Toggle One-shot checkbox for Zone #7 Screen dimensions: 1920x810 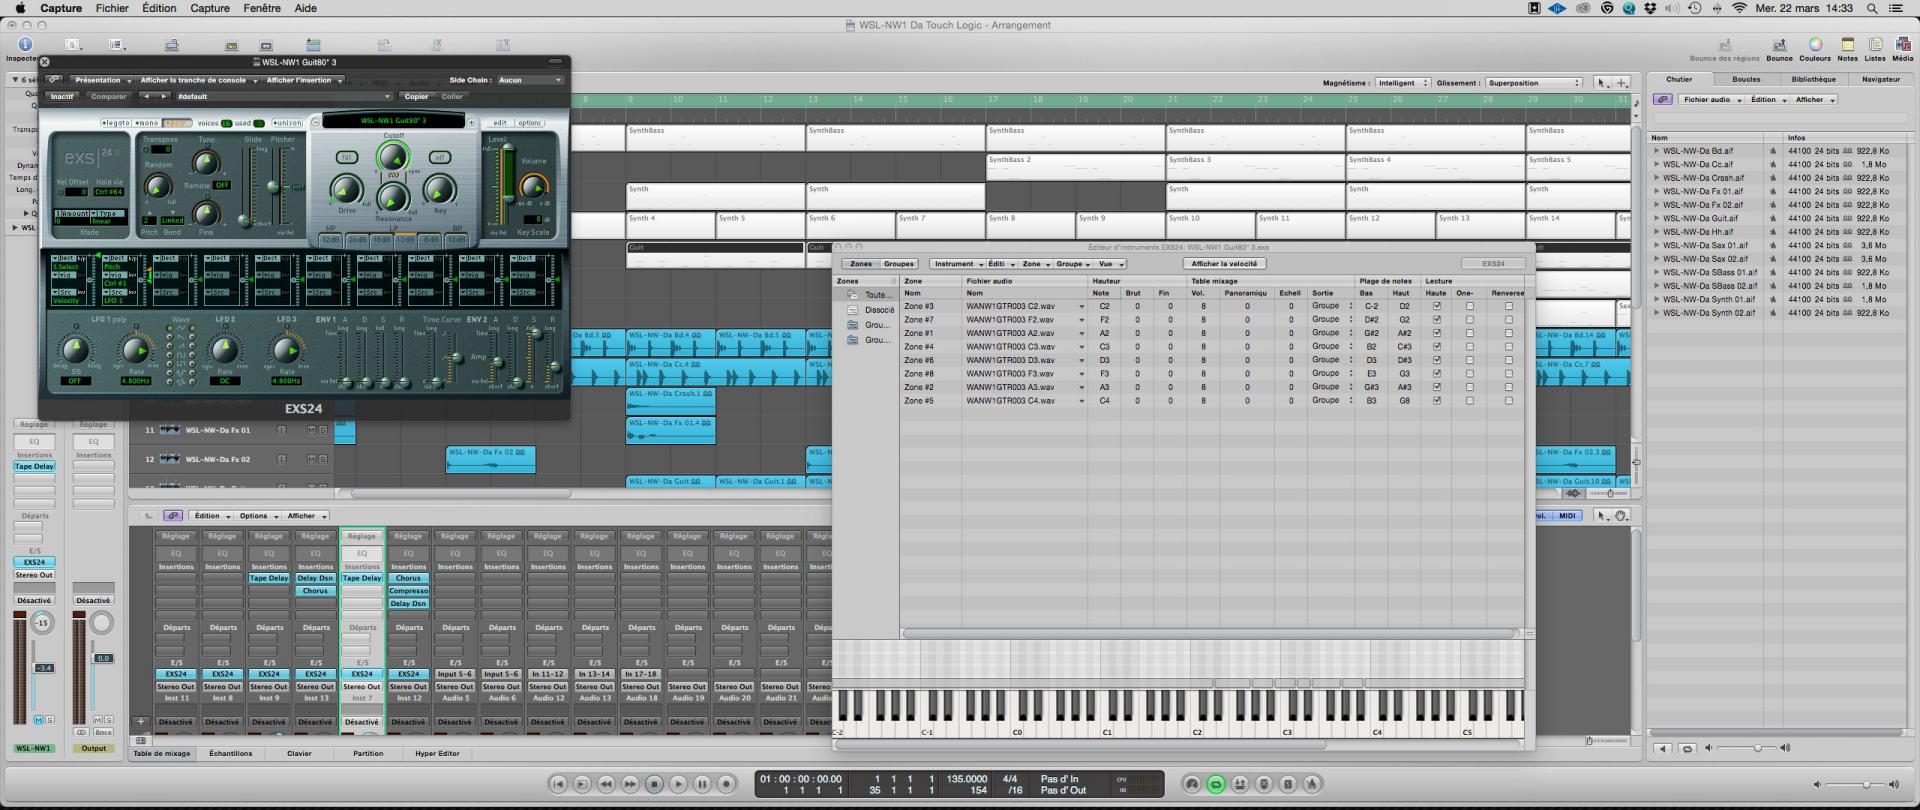[1469, 320]
